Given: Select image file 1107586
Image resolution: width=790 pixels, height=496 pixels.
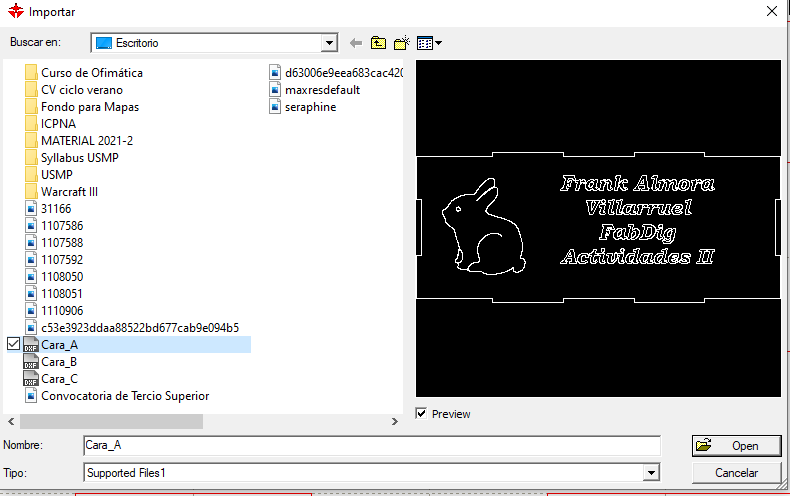Looking at the screenshot, I should (x=54, y=226).
